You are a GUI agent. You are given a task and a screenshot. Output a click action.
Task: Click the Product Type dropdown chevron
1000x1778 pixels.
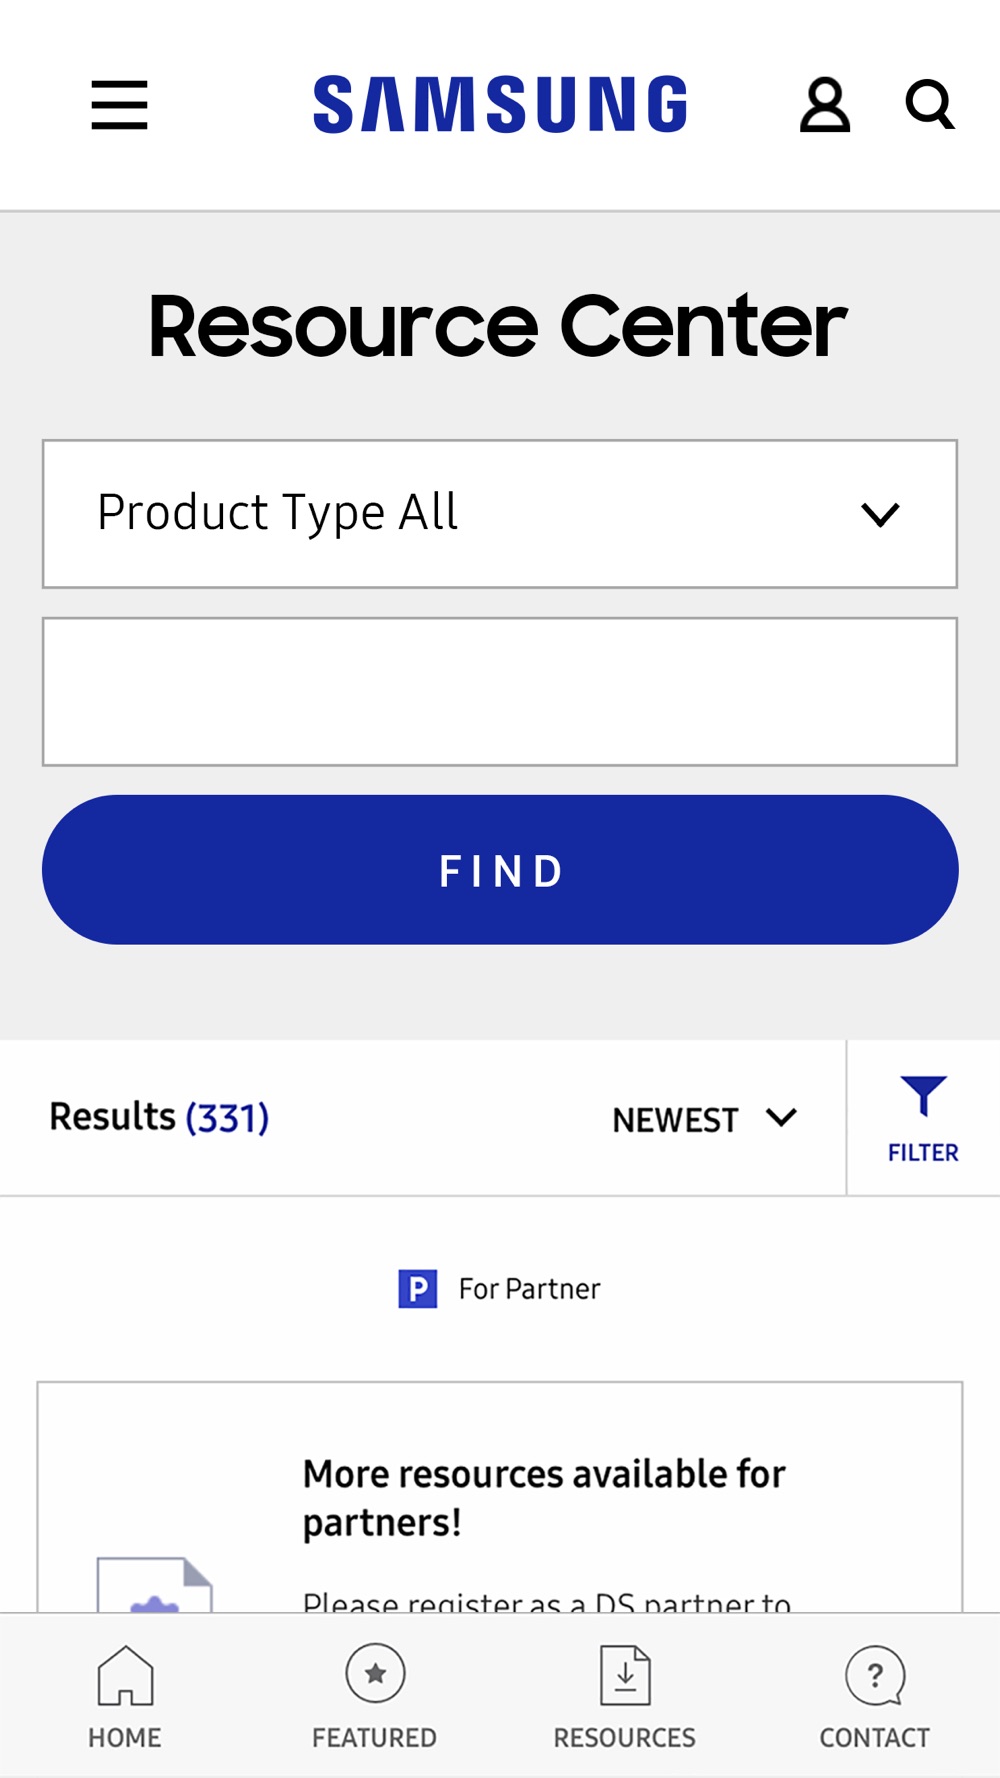point(880,515)
